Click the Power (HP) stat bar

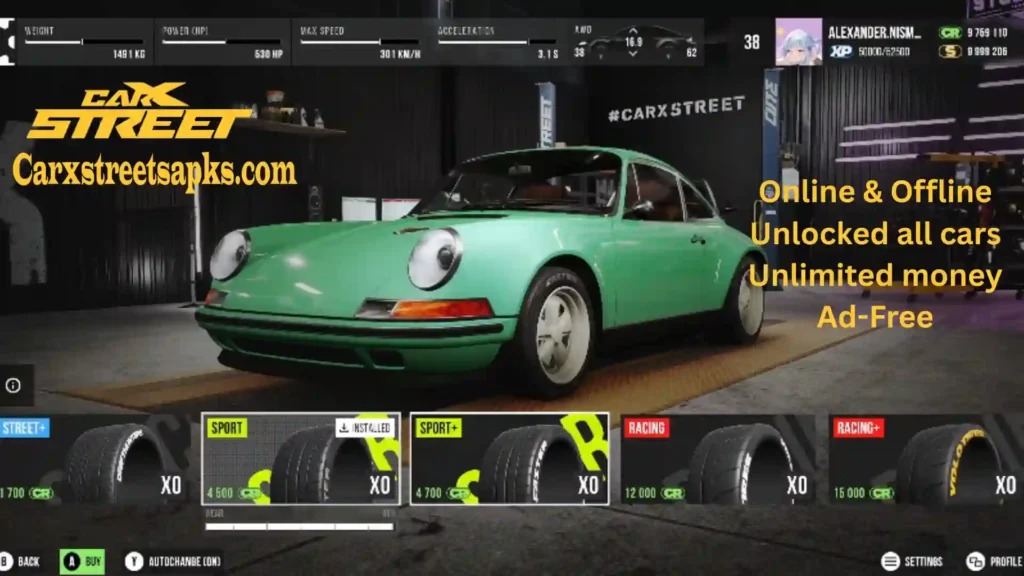[222, 42]
